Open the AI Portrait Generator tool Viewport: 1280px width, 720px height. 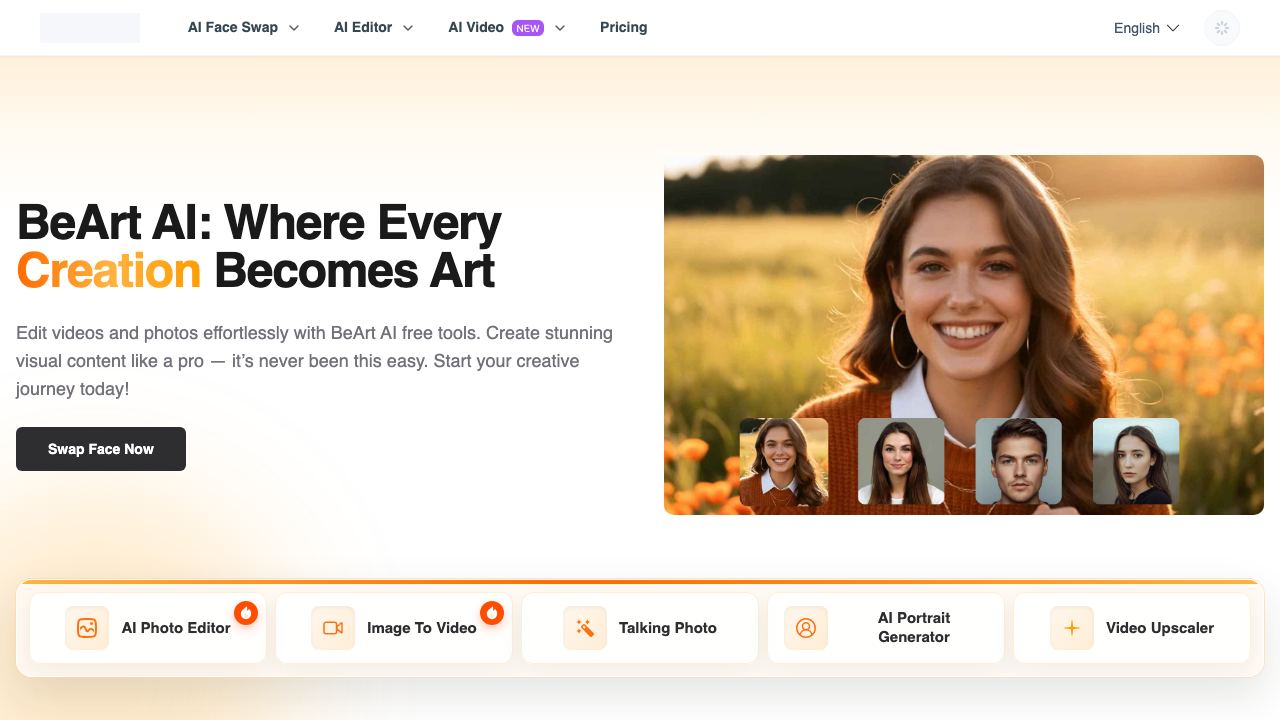point(886,628)
